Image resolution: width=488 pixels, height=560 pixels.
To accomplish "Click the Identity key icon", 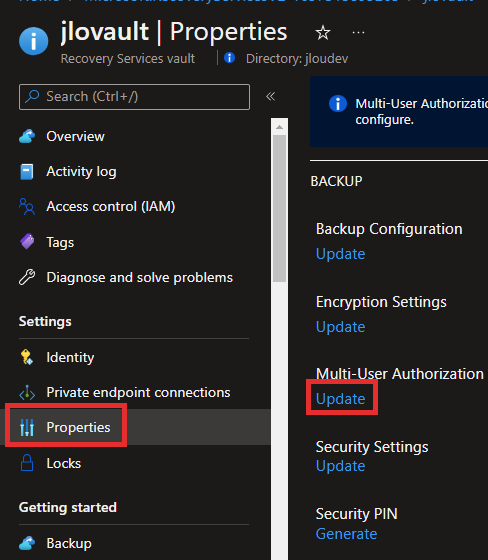I will pyautogui.click(x=27, y=357).
